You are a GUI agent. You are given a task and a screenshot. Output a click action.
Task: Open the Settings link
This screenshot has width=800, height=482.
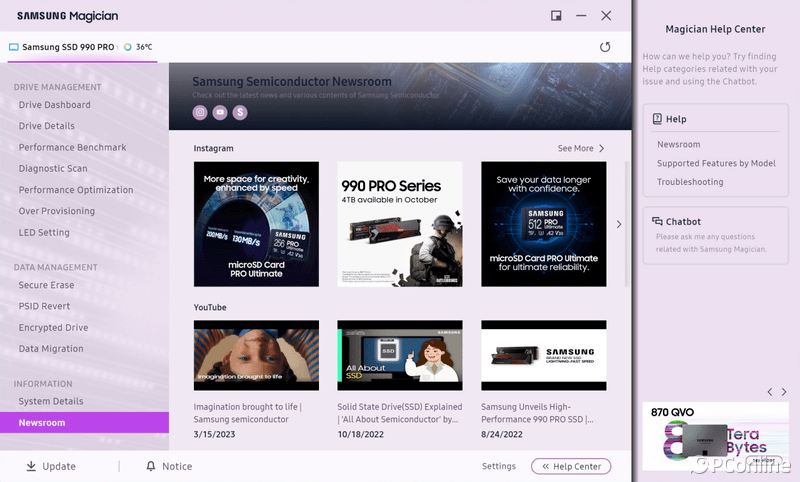pos(499,466)
